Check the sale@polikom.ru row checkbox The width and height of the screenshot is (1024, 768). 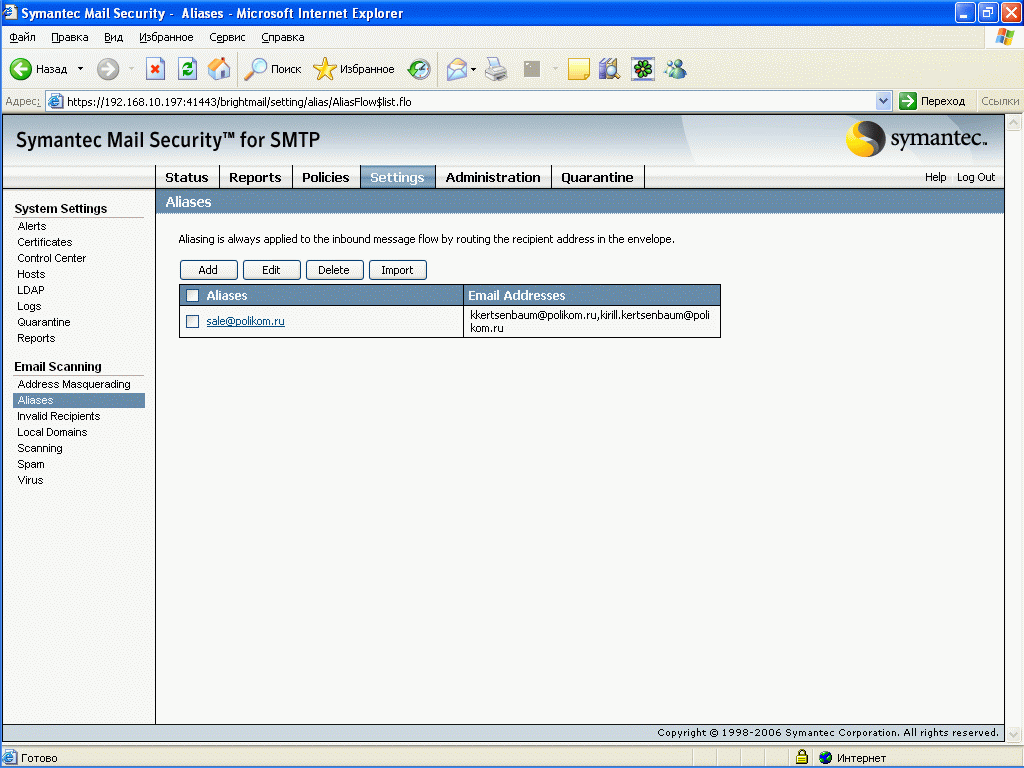click(x=193, y=321)
